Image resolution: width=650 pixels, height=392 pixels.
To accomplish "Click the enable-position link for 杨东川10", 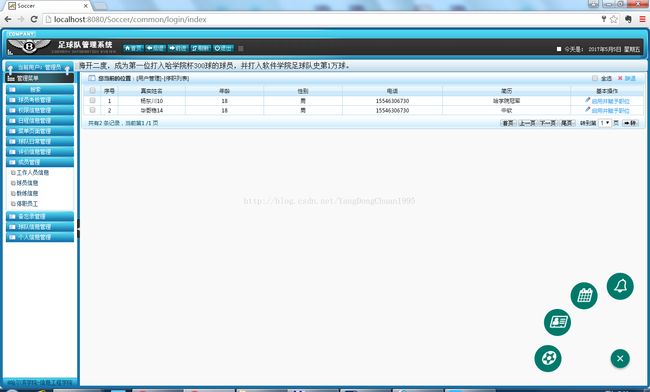I will click(x=610, y=101).
